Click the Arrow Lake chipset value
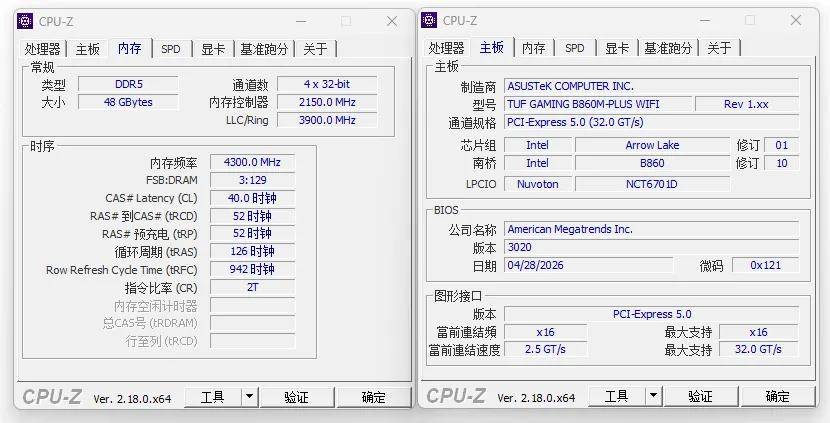830x423 pixels. pos(652,145)
